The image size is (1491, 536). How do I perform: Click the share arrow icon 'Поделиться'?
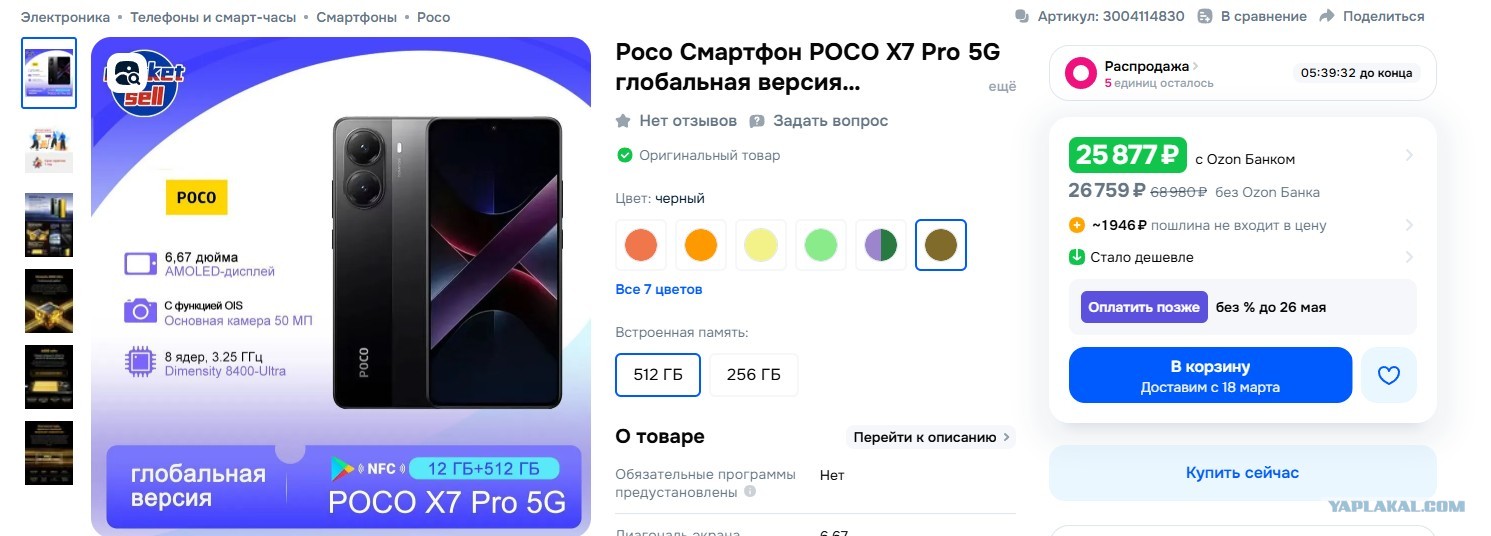tap(1327, 16)
